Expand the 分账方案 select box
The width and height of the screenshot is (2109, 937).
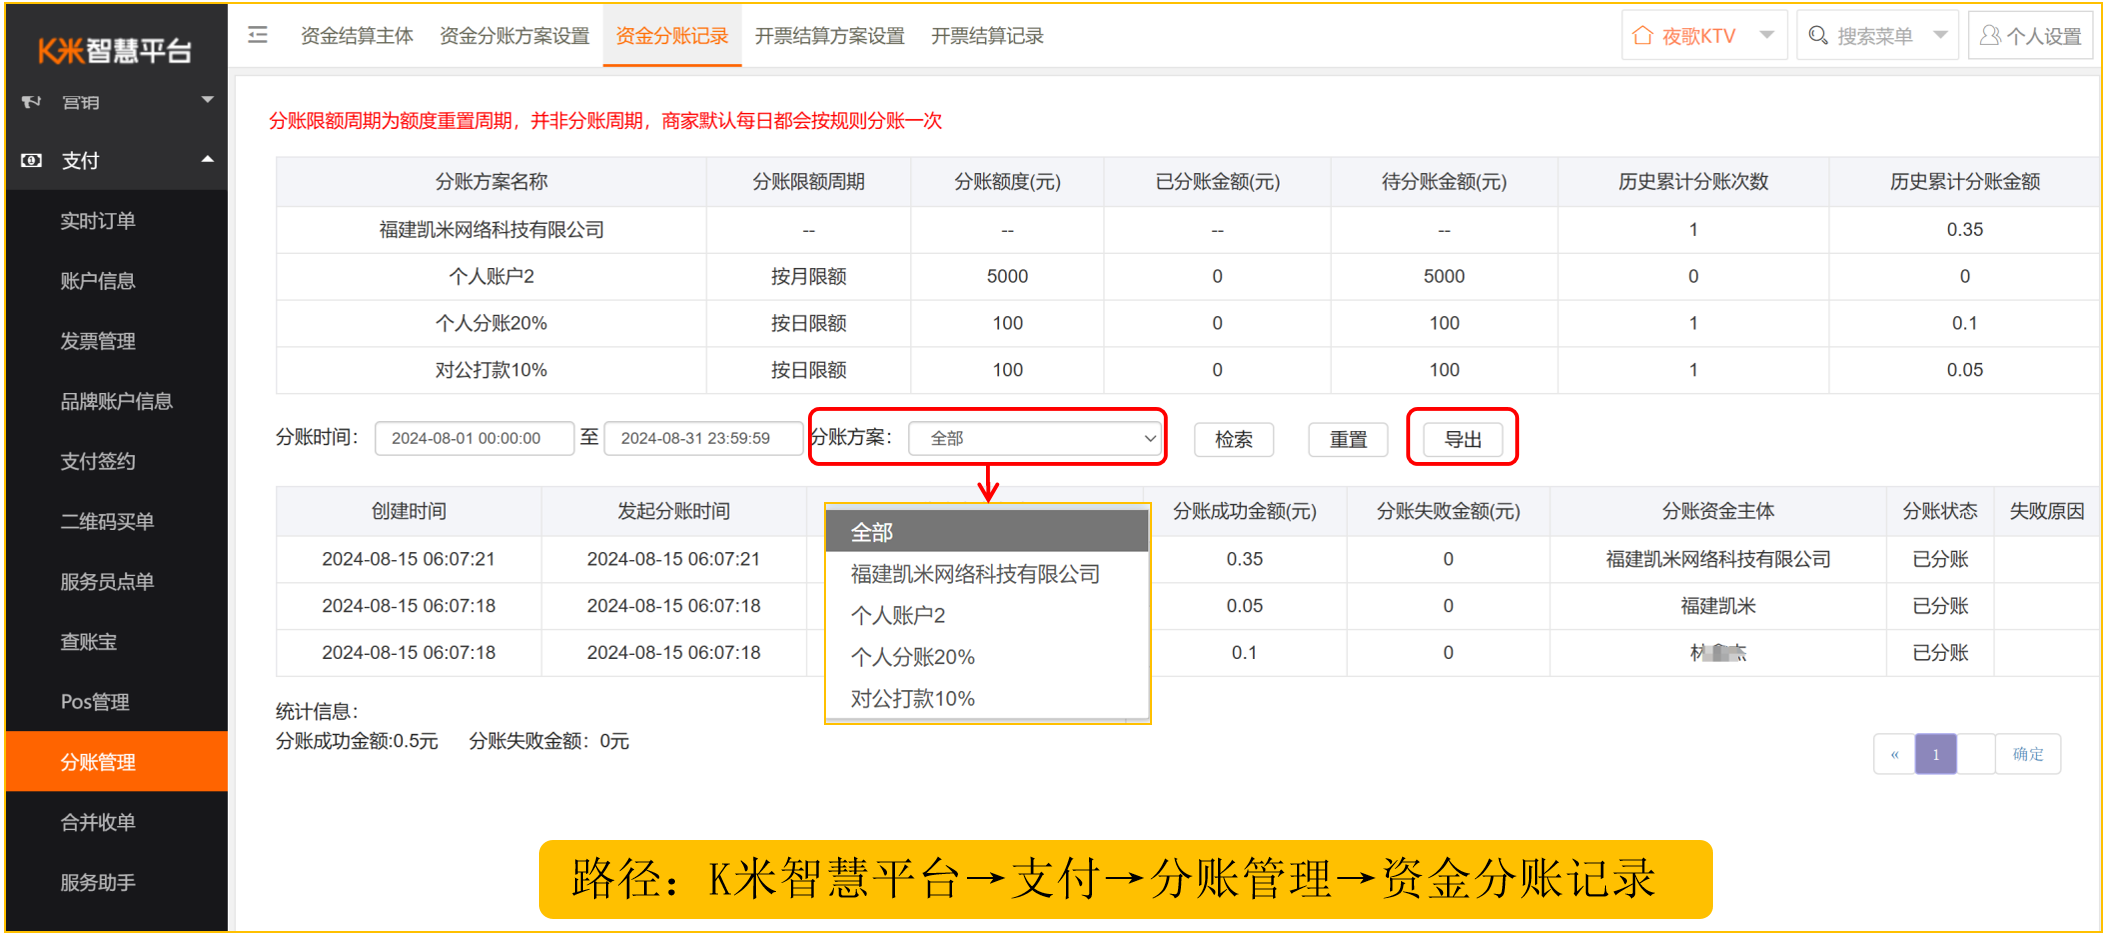[1035, 438]
